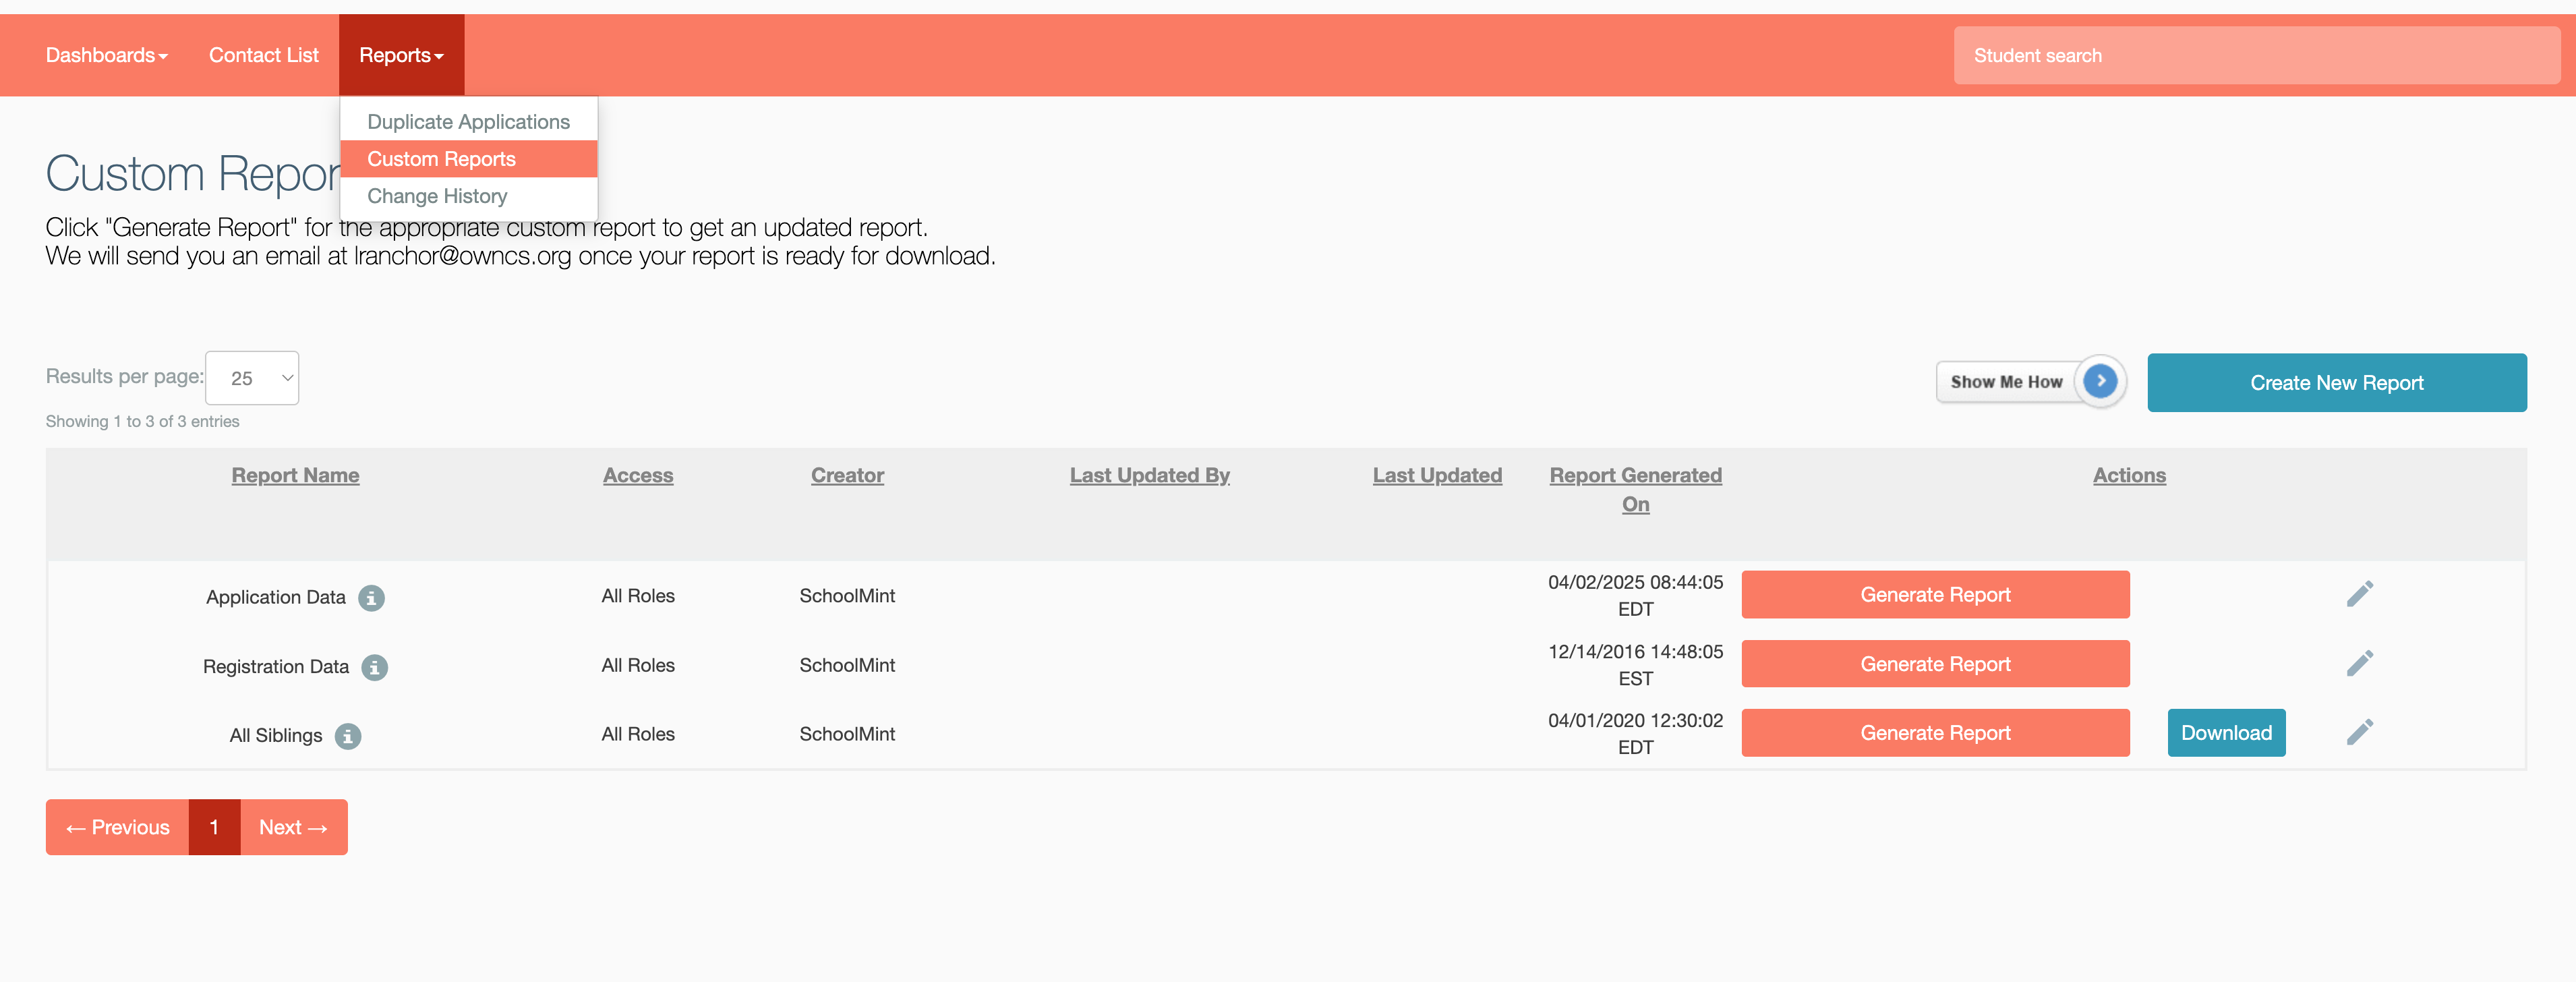Download the All Siblings report
This screenshot has height=982, width=2576.
coord(2226,733)
